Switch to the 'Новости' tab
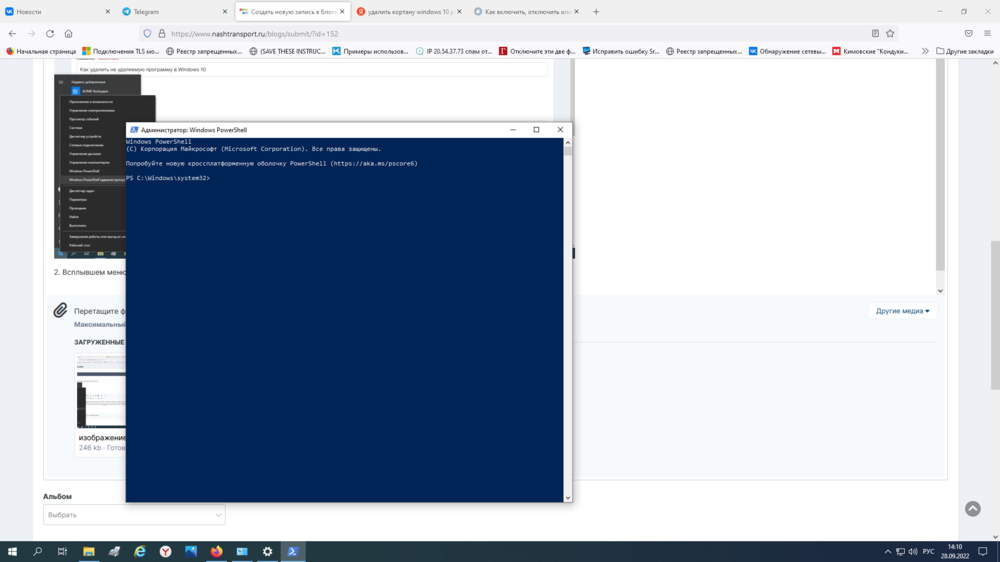This screenshot has height=562, width=1000. [x=55, y=11]
